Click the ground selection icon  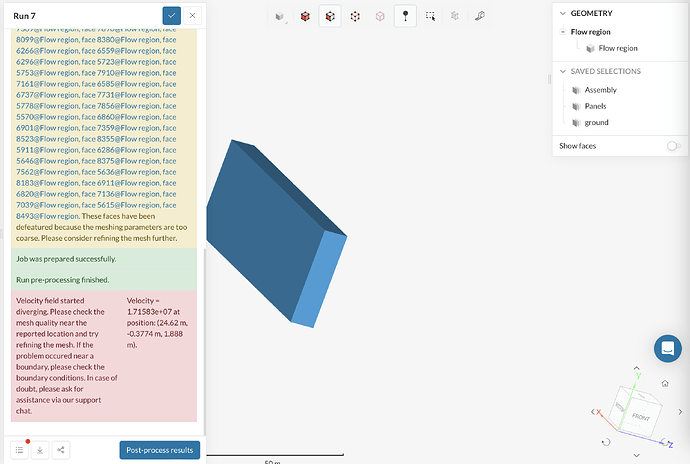click(x=576, y=123)
